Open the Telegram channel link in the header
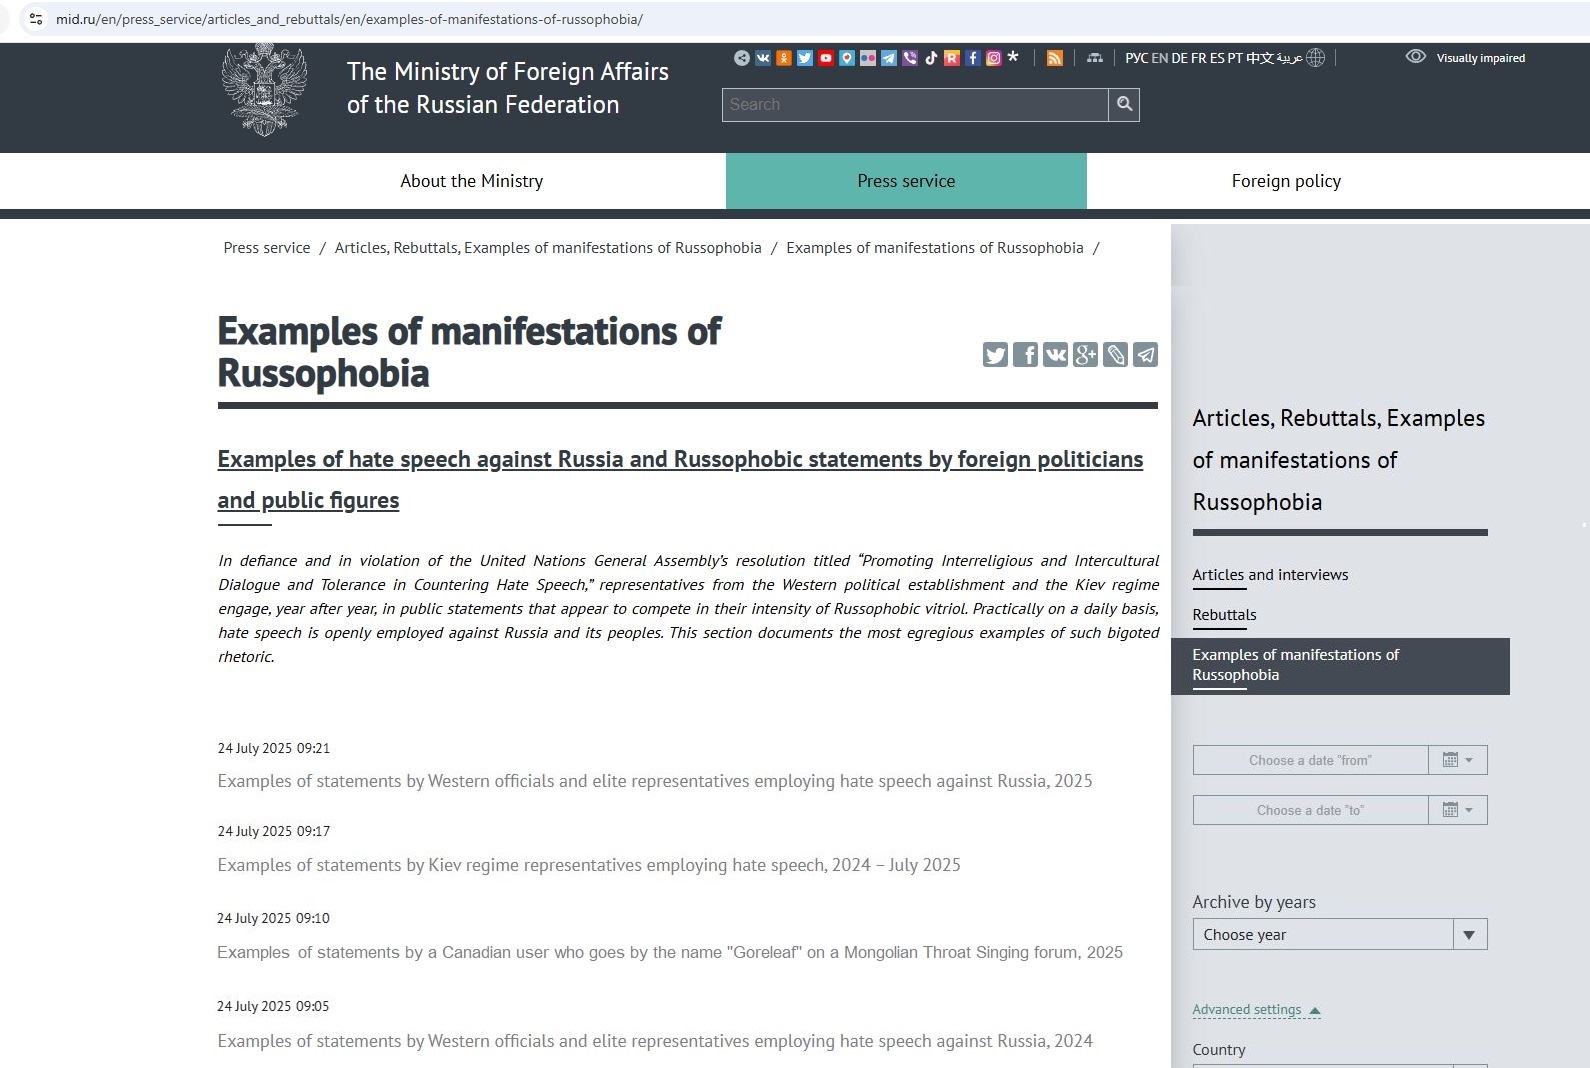The image size is (1590, 1068). [889, 58]
